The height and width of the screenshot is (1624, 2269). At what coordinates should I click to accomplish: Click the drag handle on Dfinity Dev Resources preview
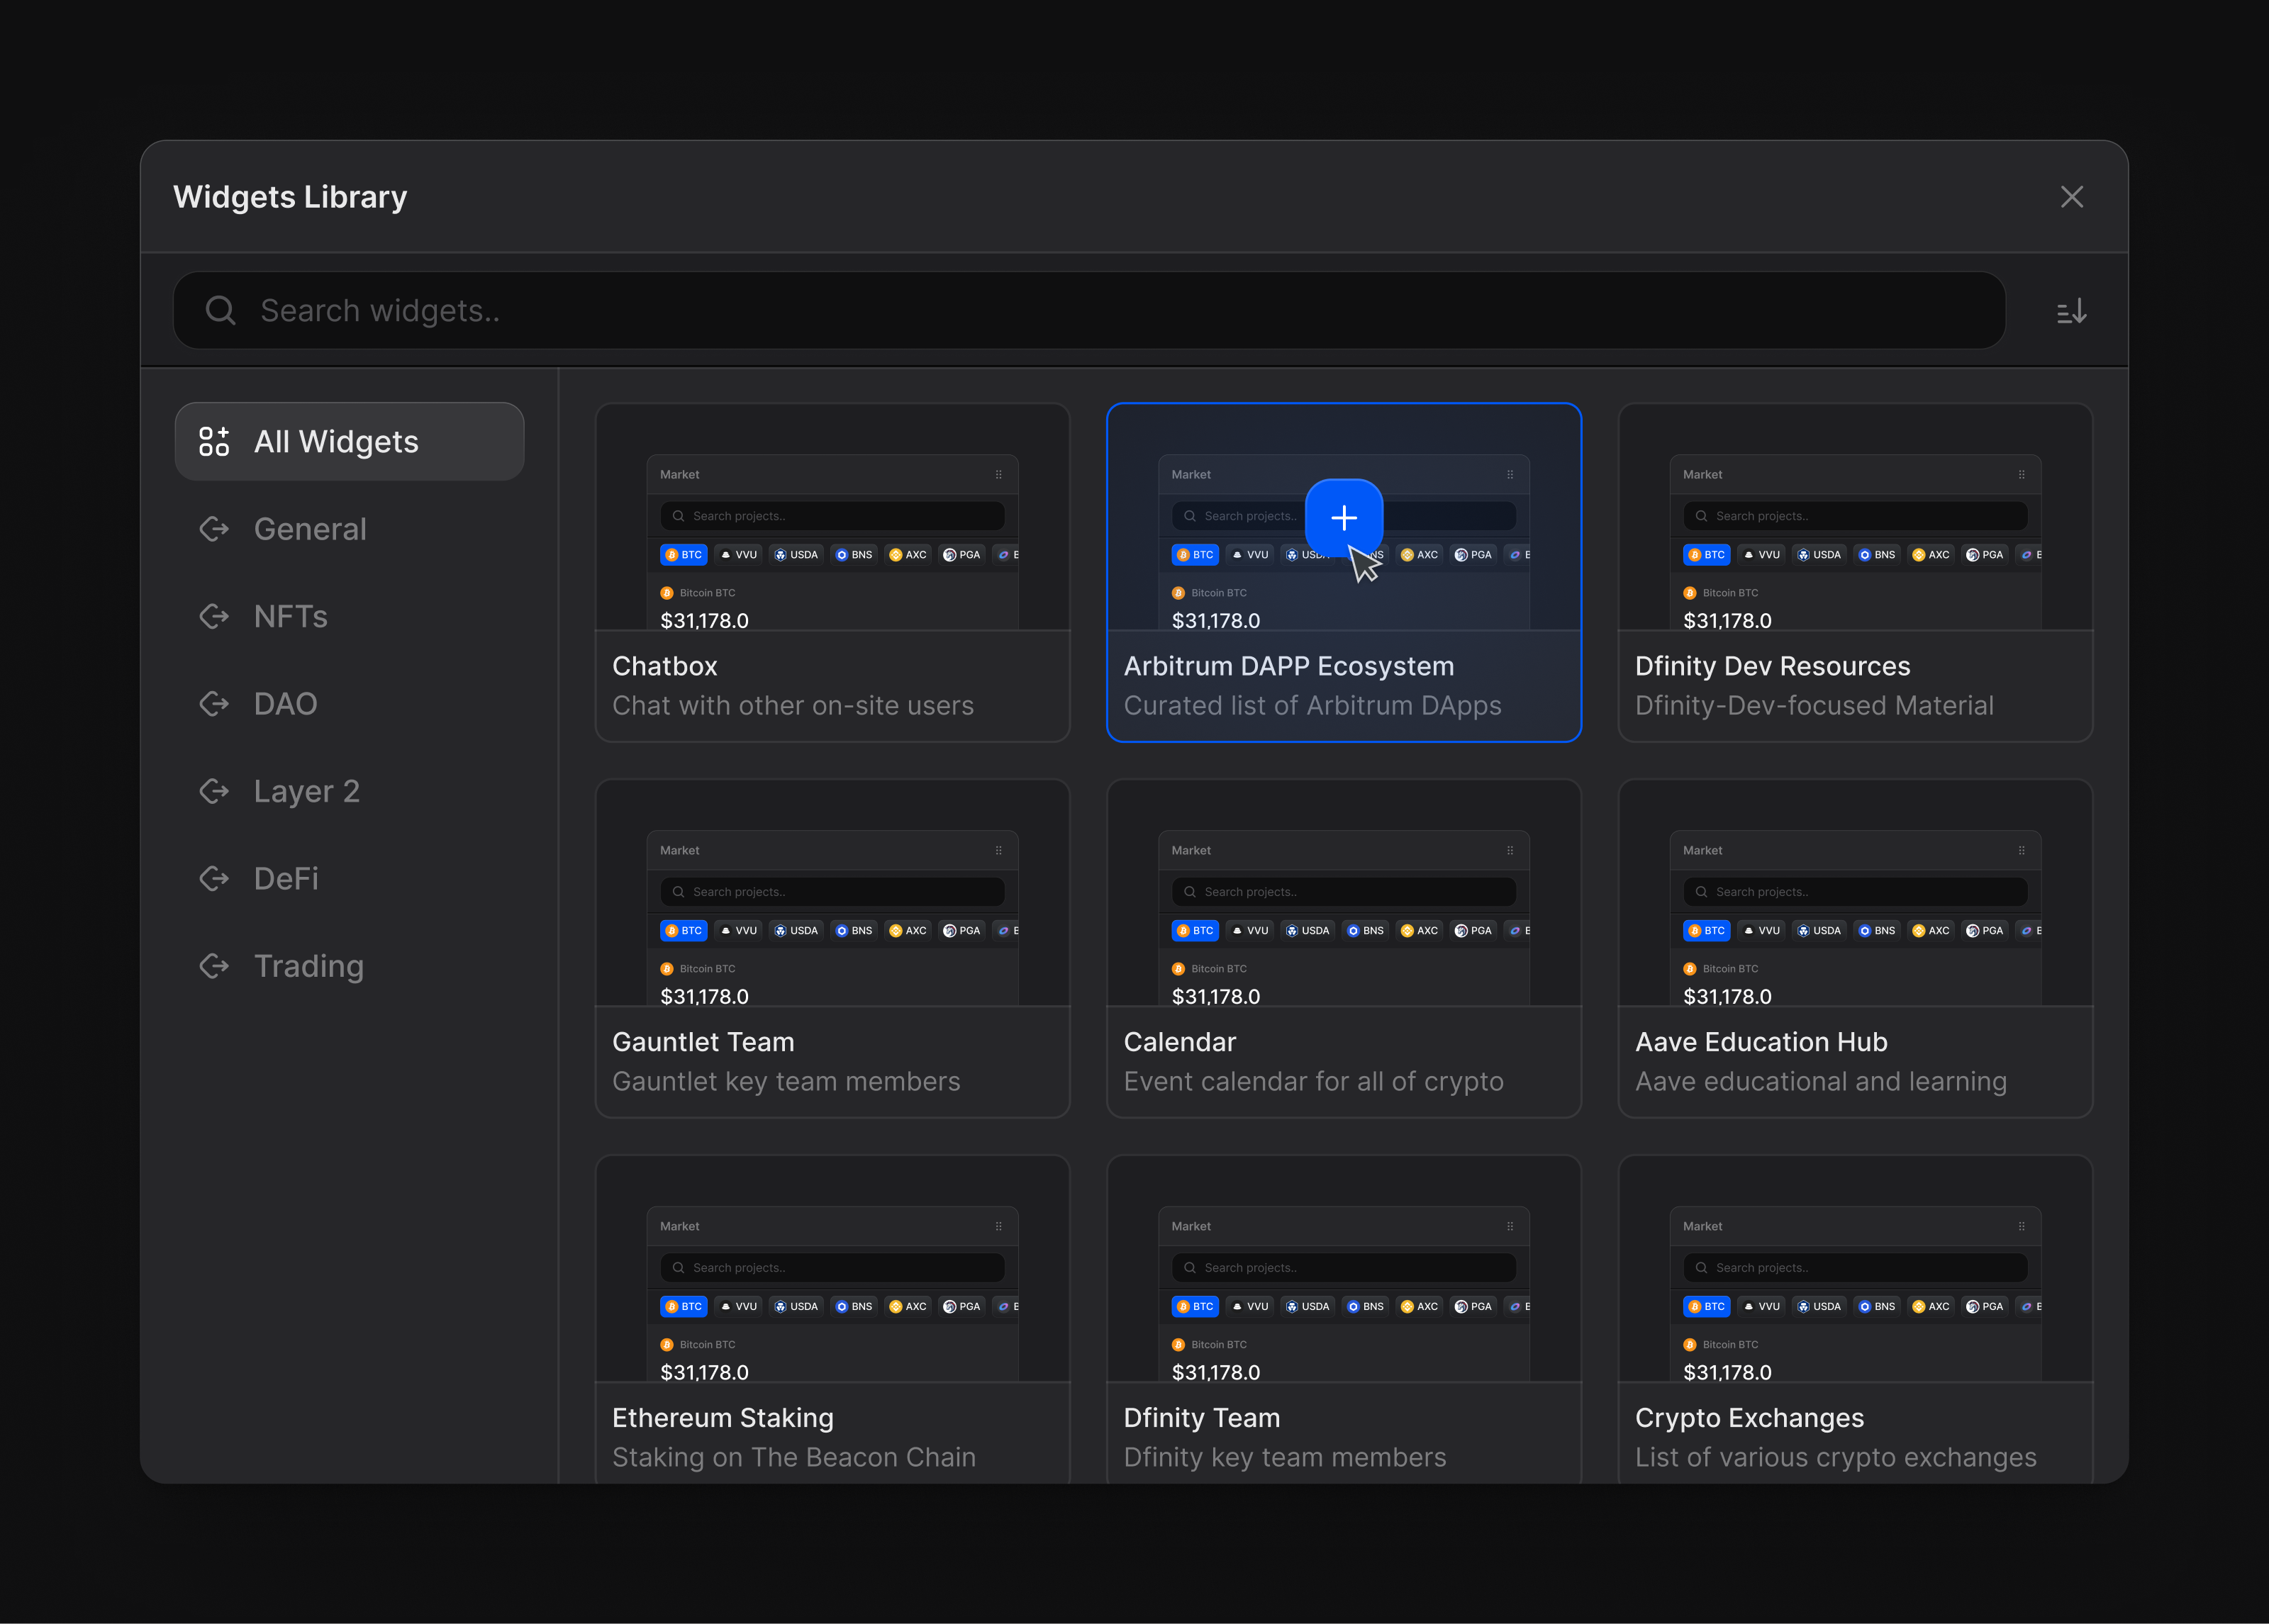pos(2021,474)
